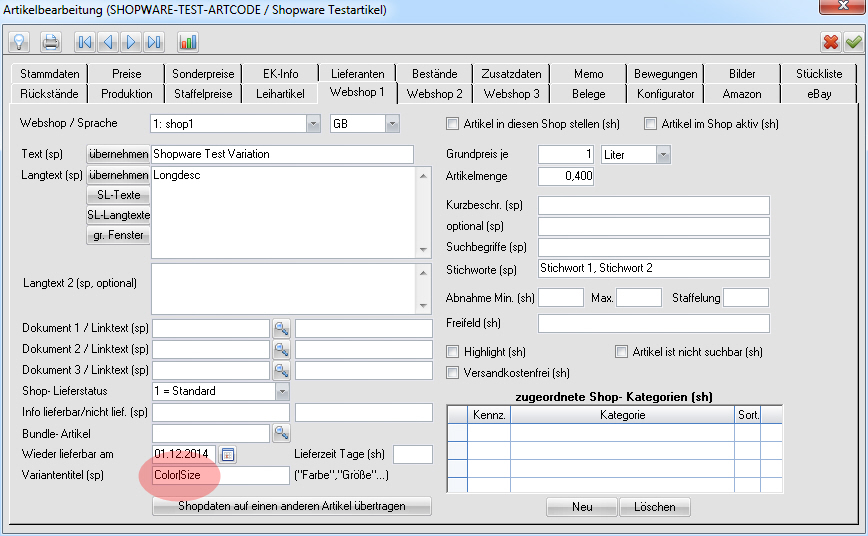The width and height of the screenshot is (868, 536).
Task: Switch to the Lieferanten tab
Action: 358,74
